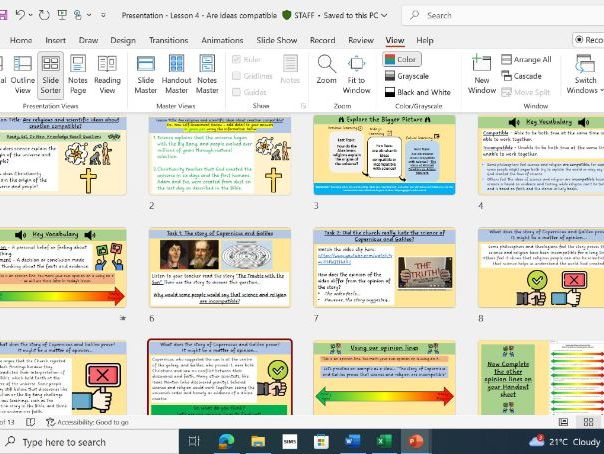The image size is (604, 454).
Task: Open the Zoom dialog
Action: 326,70
